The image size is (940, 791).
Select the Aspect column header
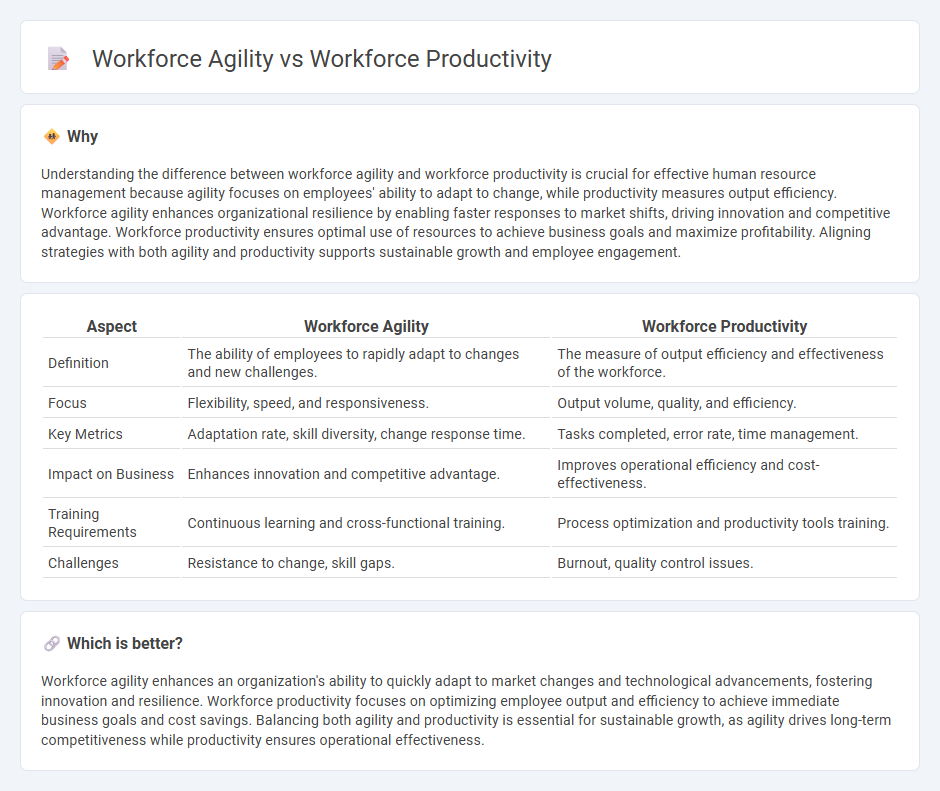(112, 326)
